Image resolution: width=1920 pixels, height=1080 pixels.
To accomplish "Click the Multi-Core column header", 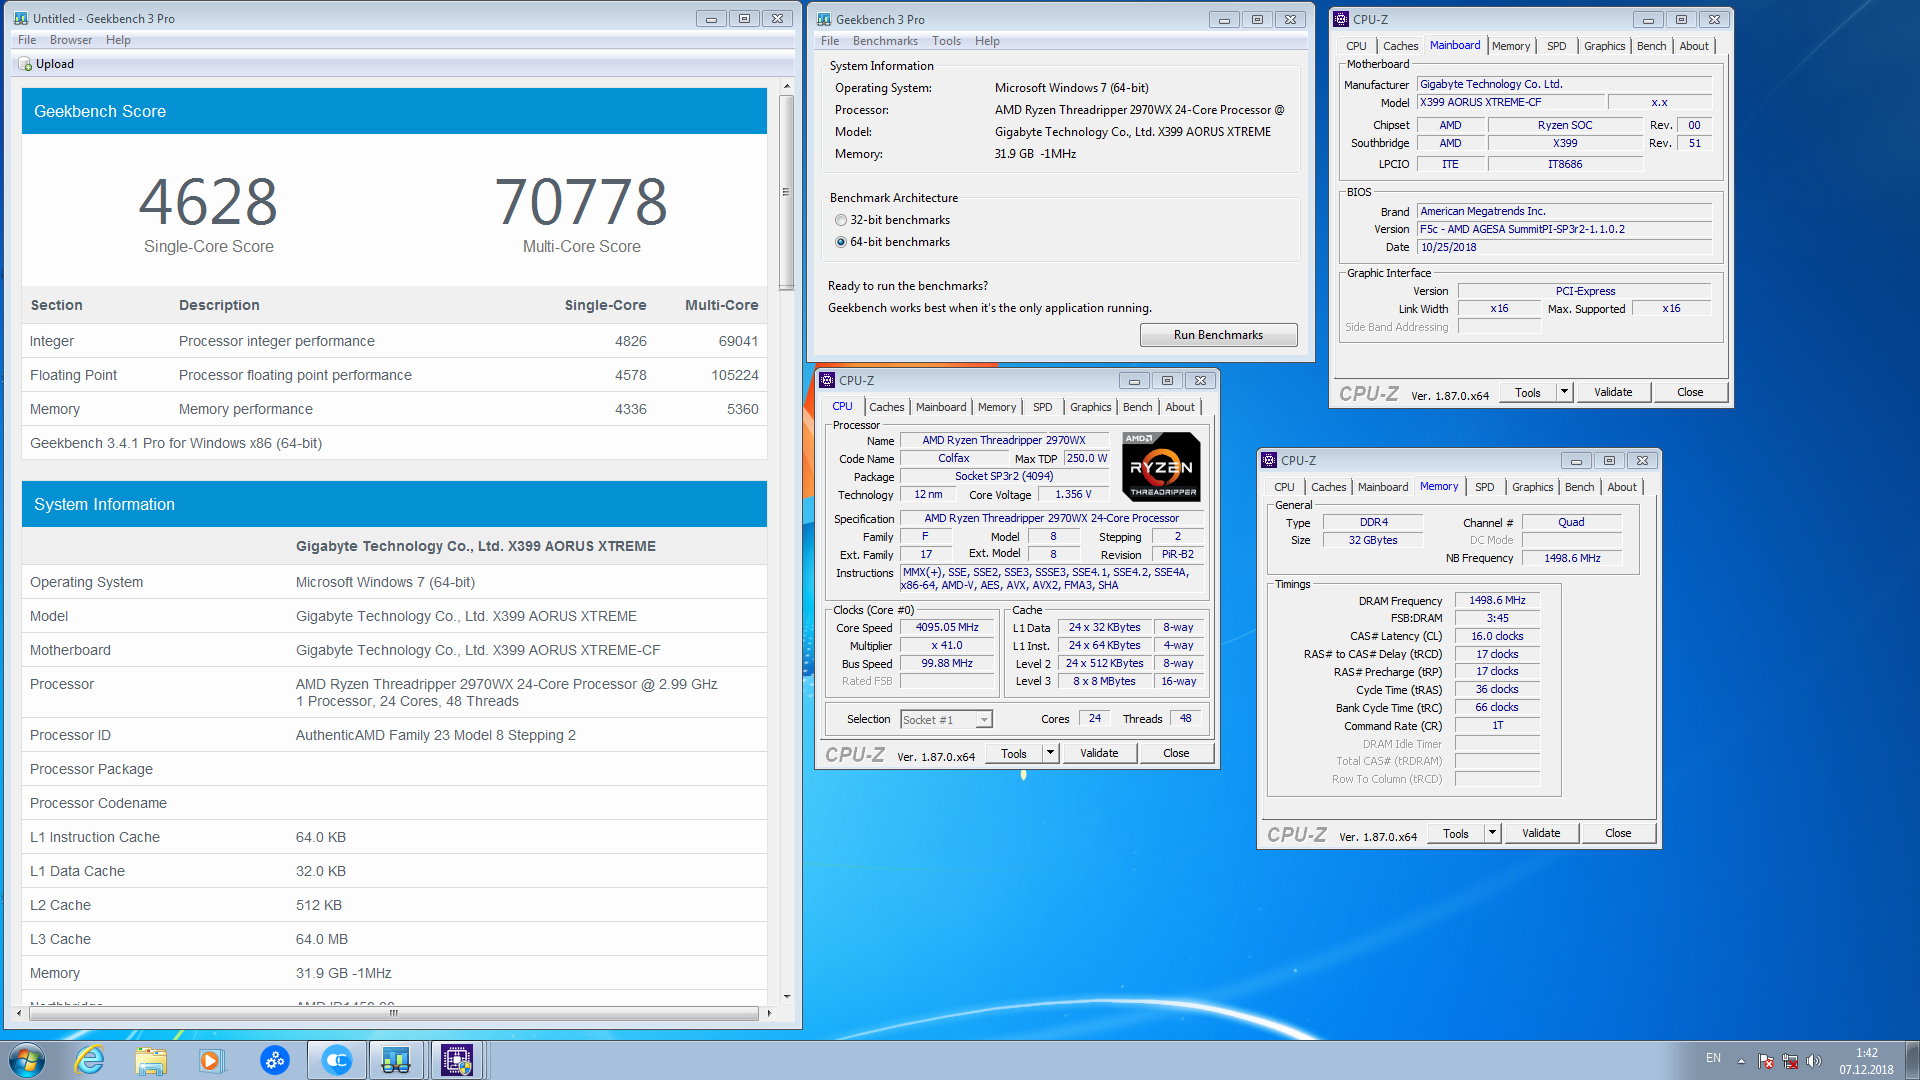I will coord(721,305).
